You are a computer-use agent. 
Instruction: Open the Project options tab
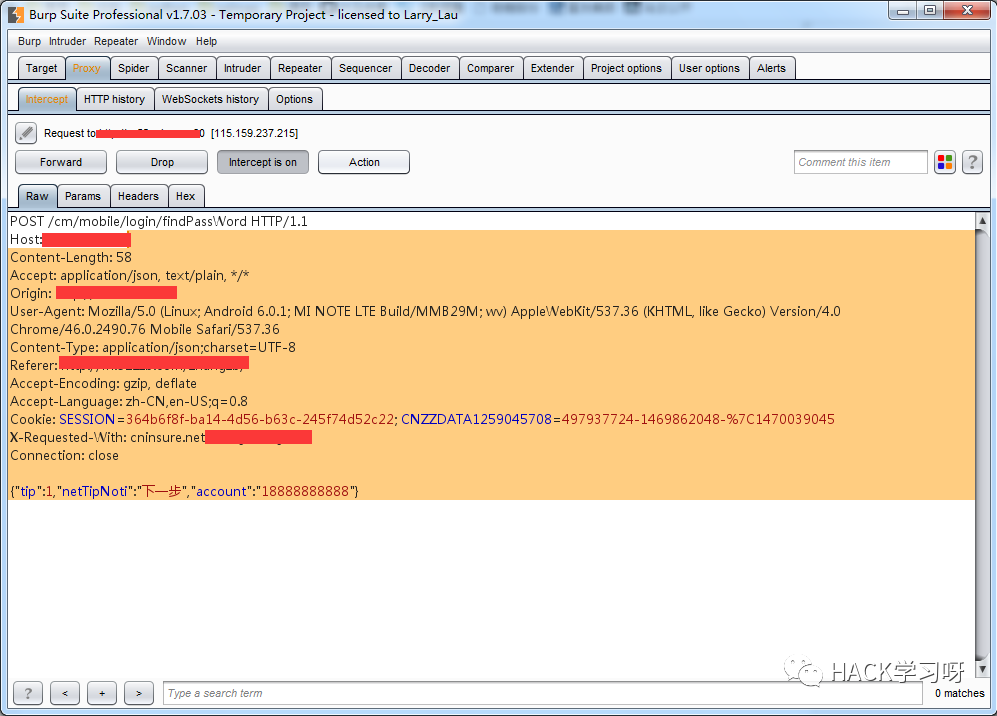click(626, 68)
